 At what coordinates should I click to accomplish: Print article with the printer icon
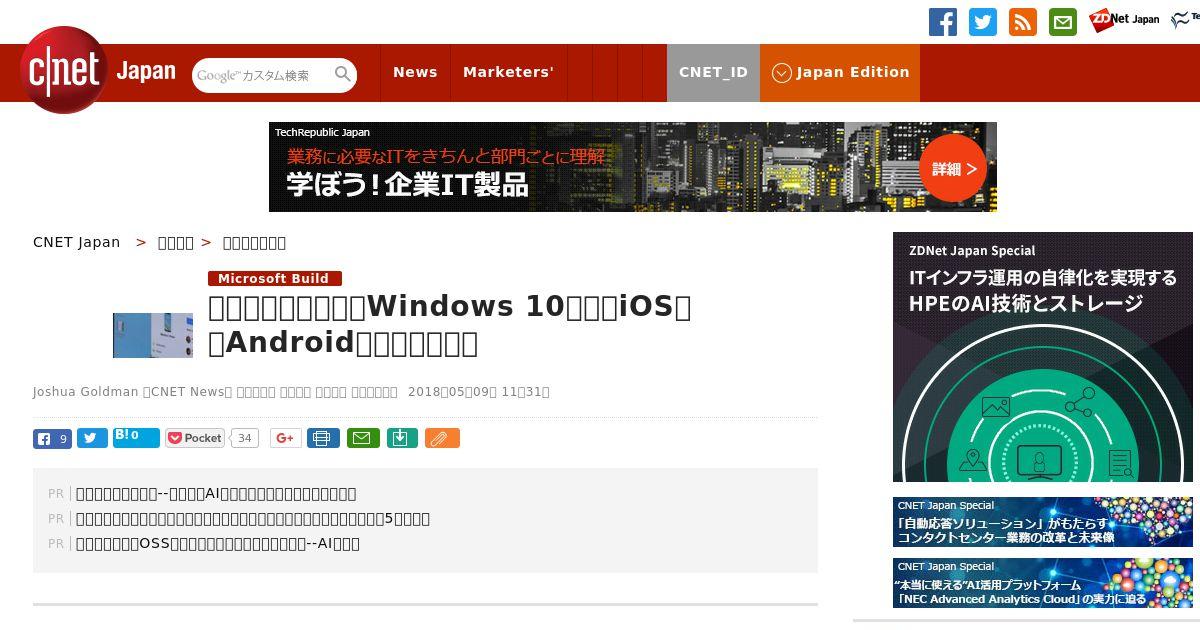tap(323, 438)
